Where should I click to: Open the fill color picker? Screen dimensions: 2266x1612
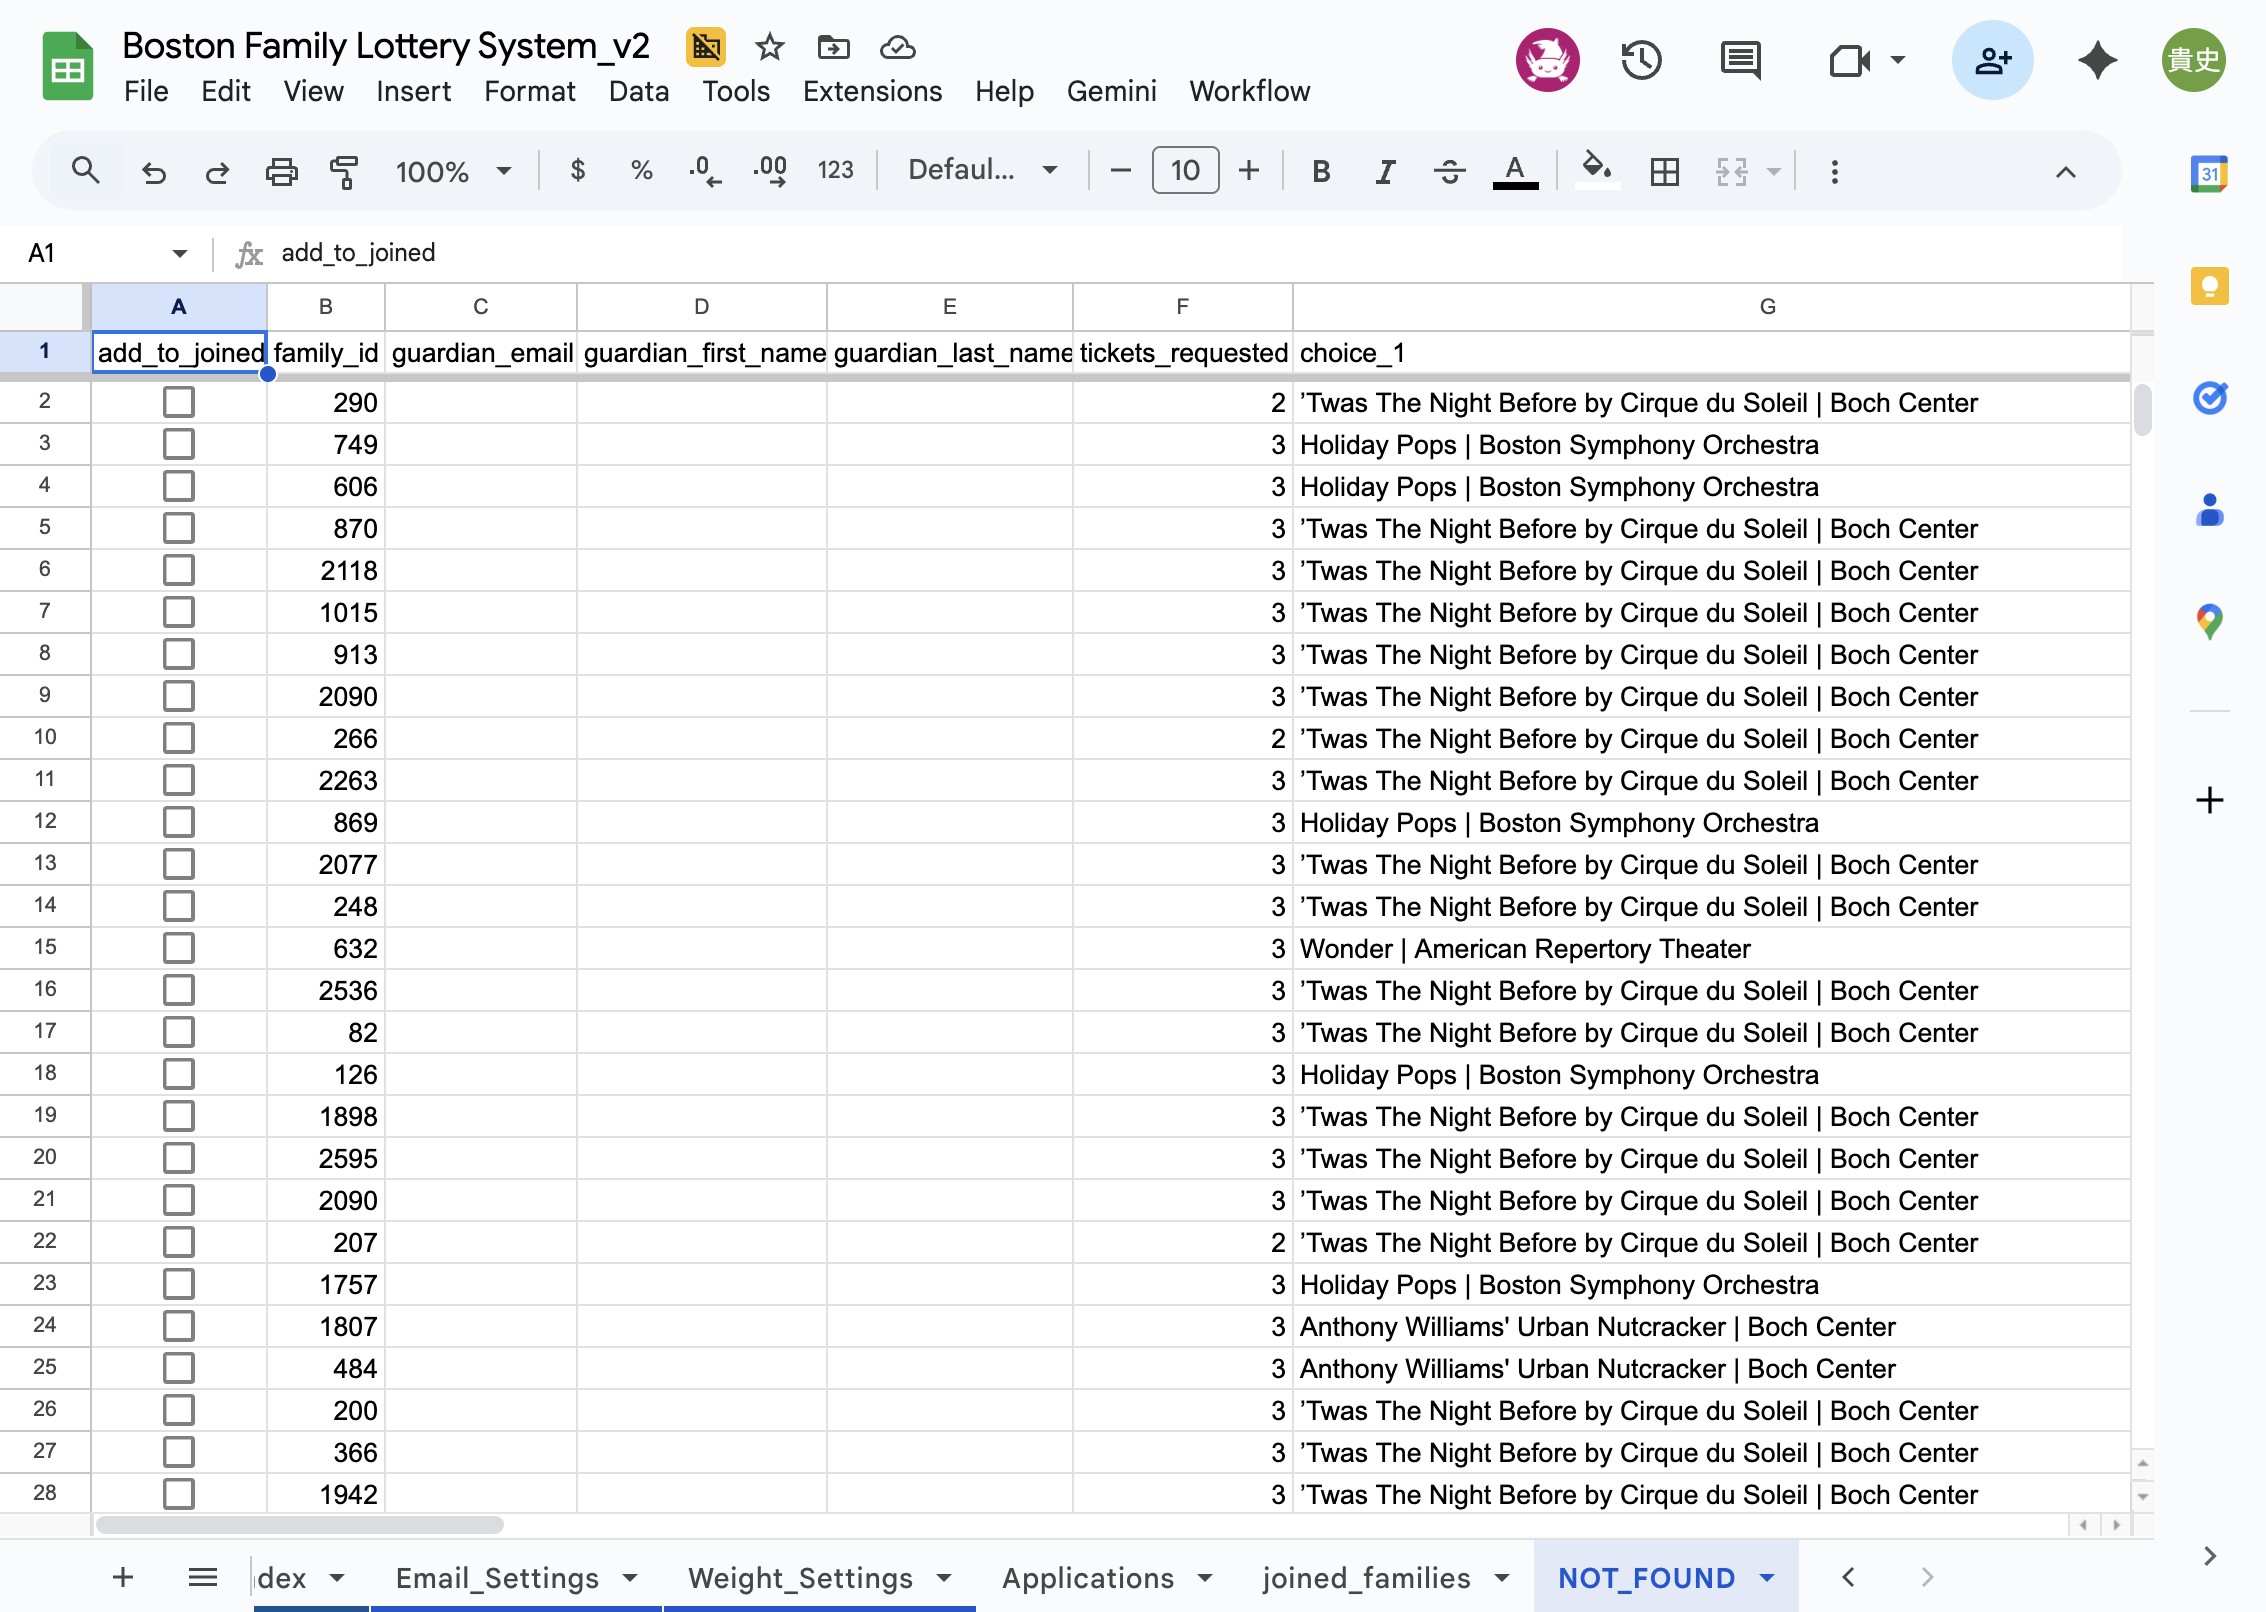[x=1596, y=170]
